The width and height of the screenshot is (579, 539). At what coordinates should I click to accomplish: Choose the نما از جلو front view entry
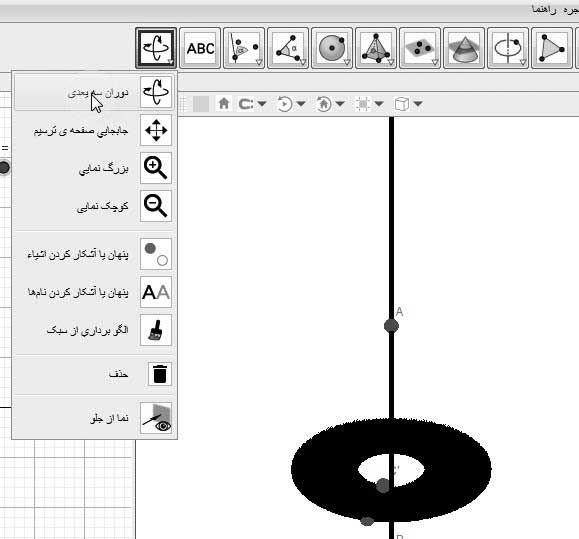pyautogui.click(x=94, y=418)
